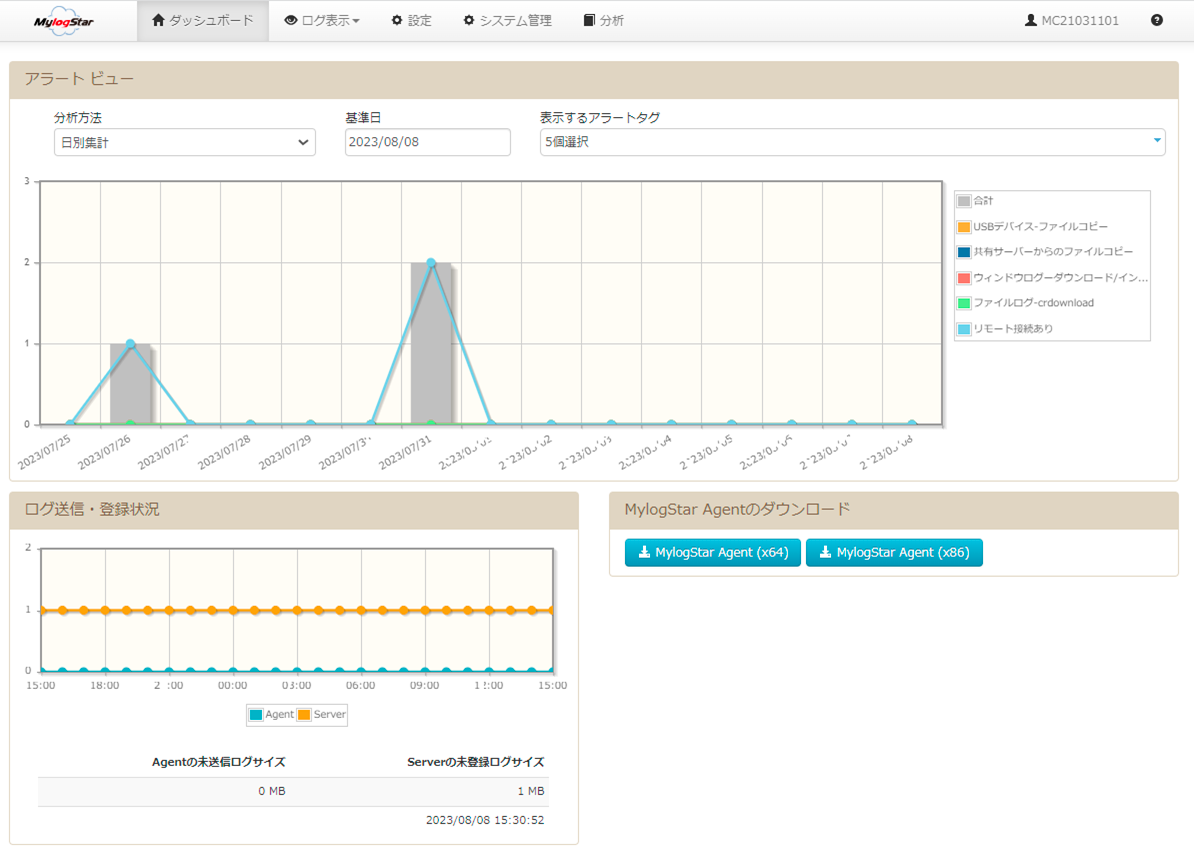Toggle the 合計 legend swatch

pyautogui.click(x=964, y=201)
